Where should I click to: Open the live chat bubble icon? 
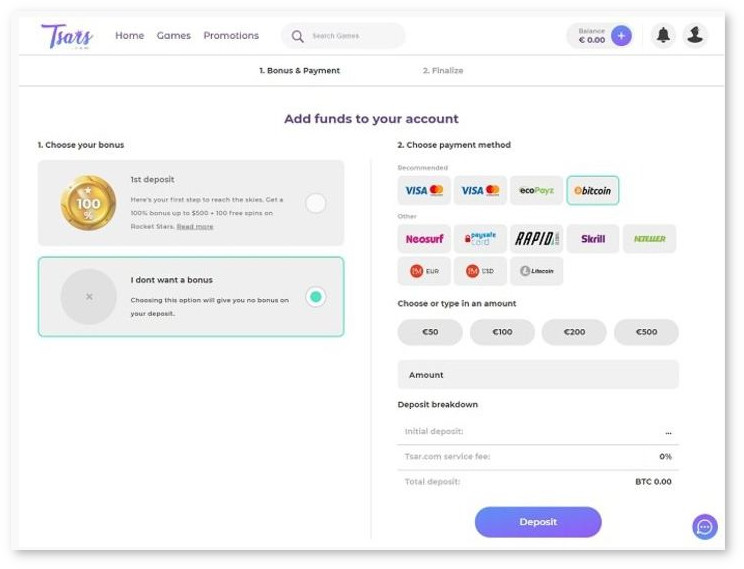pos(705,527)
